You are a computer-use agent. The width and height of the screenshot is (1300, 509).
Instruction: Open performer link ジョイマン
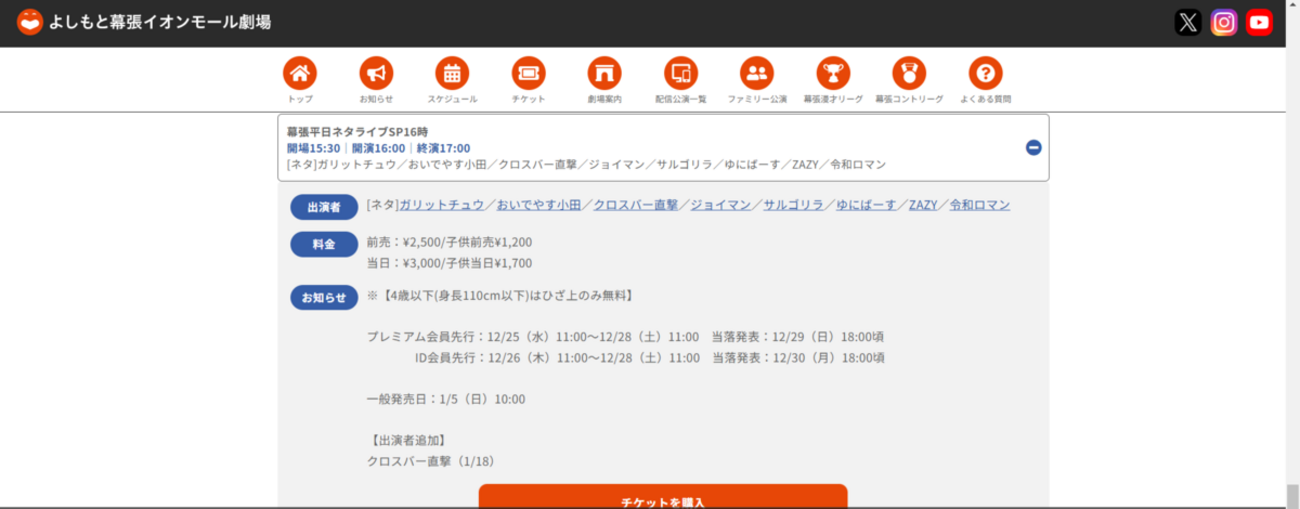click(721, 204)
